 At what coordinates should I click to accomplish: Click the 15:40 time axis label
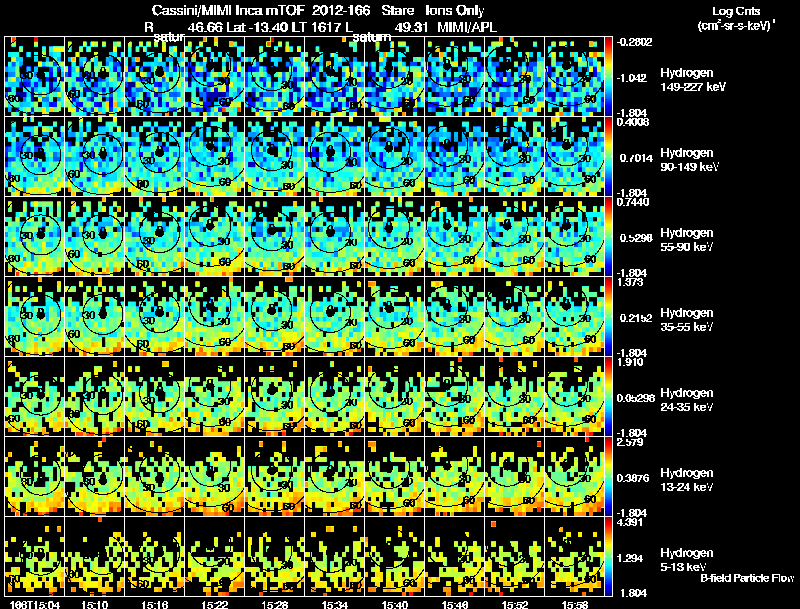click(x=395, y=605)
